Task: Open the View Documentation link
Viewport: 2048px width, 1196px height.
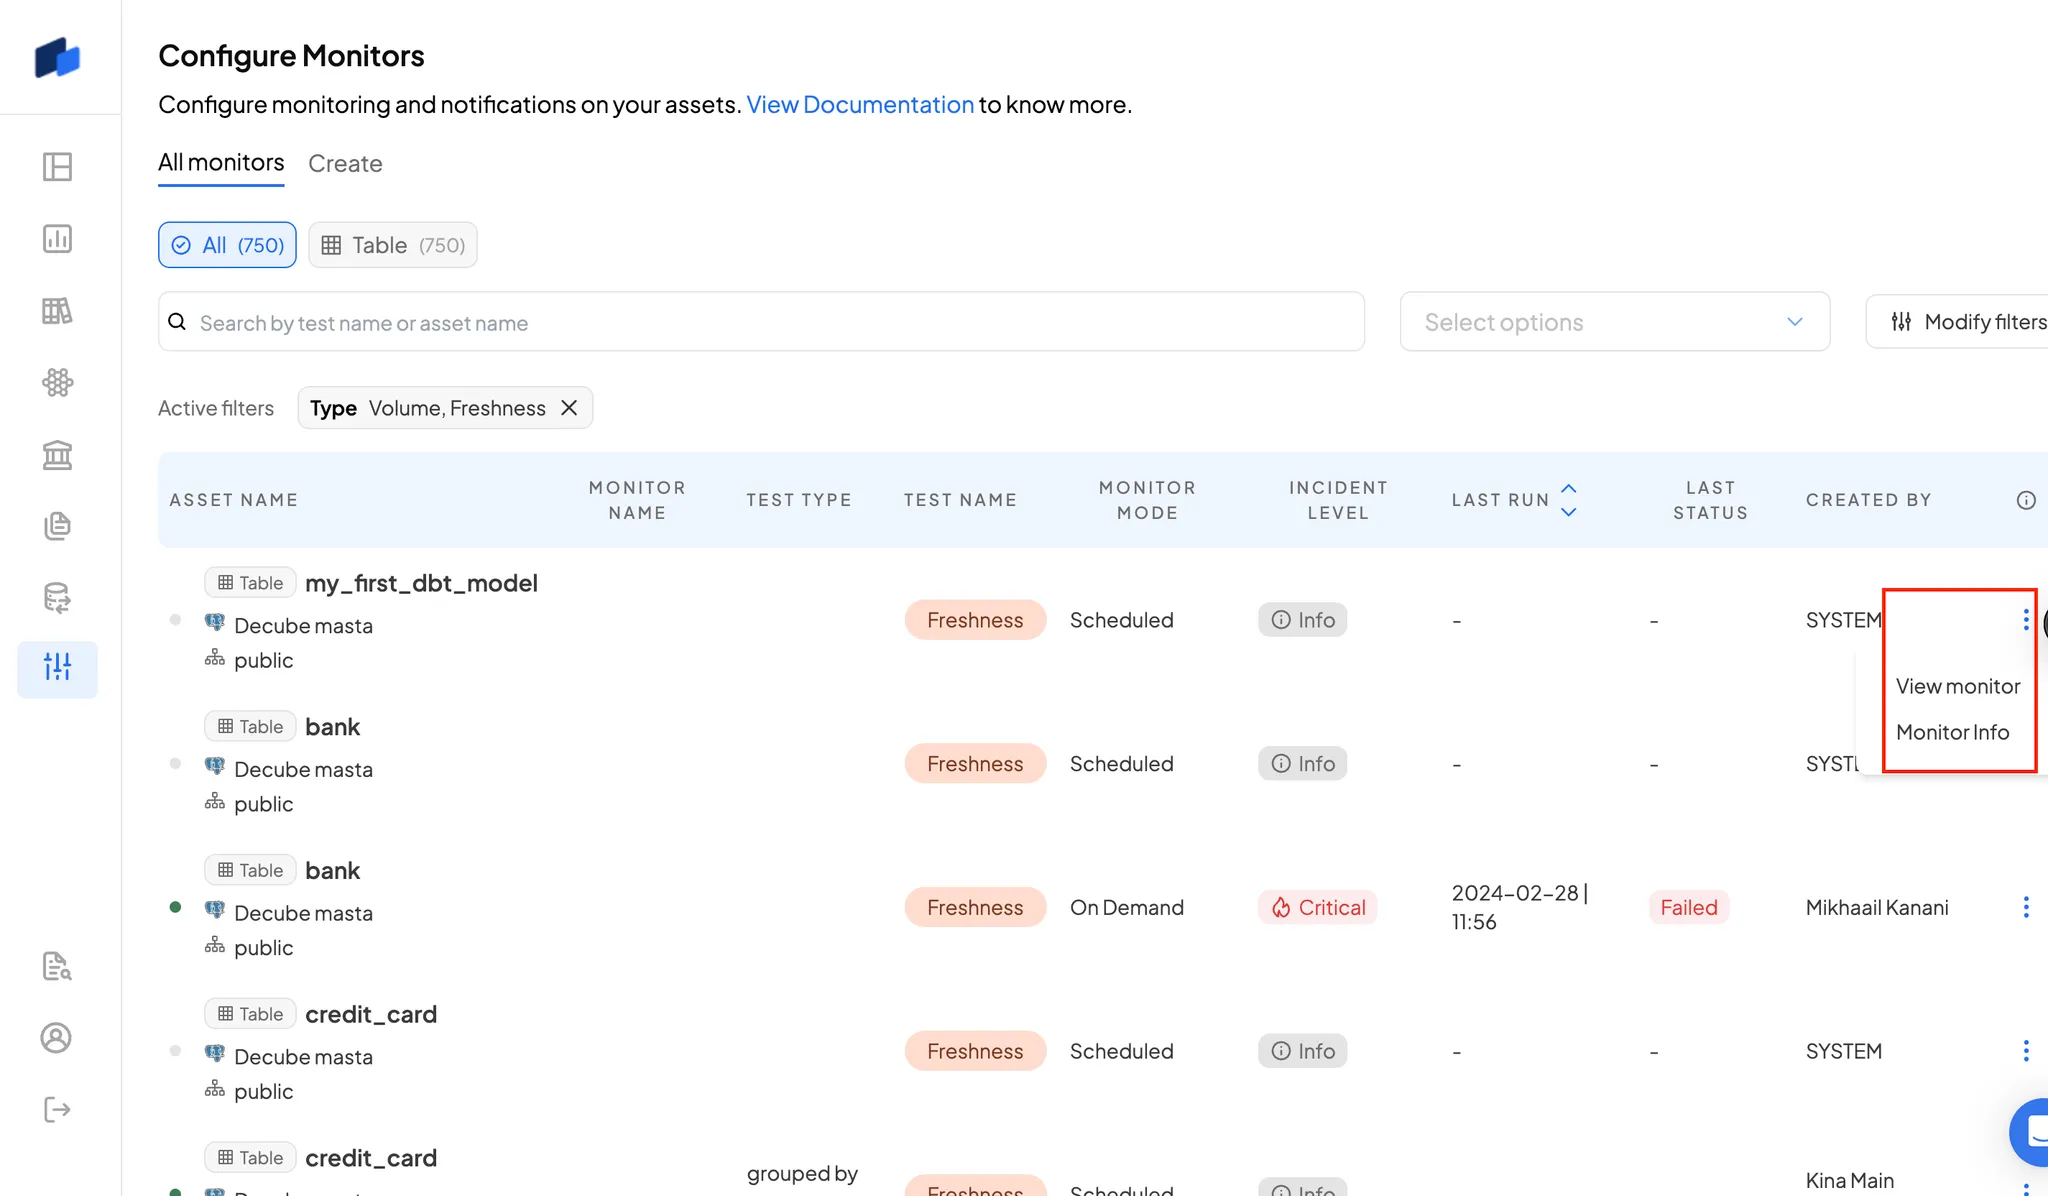Action: (859, 105)
